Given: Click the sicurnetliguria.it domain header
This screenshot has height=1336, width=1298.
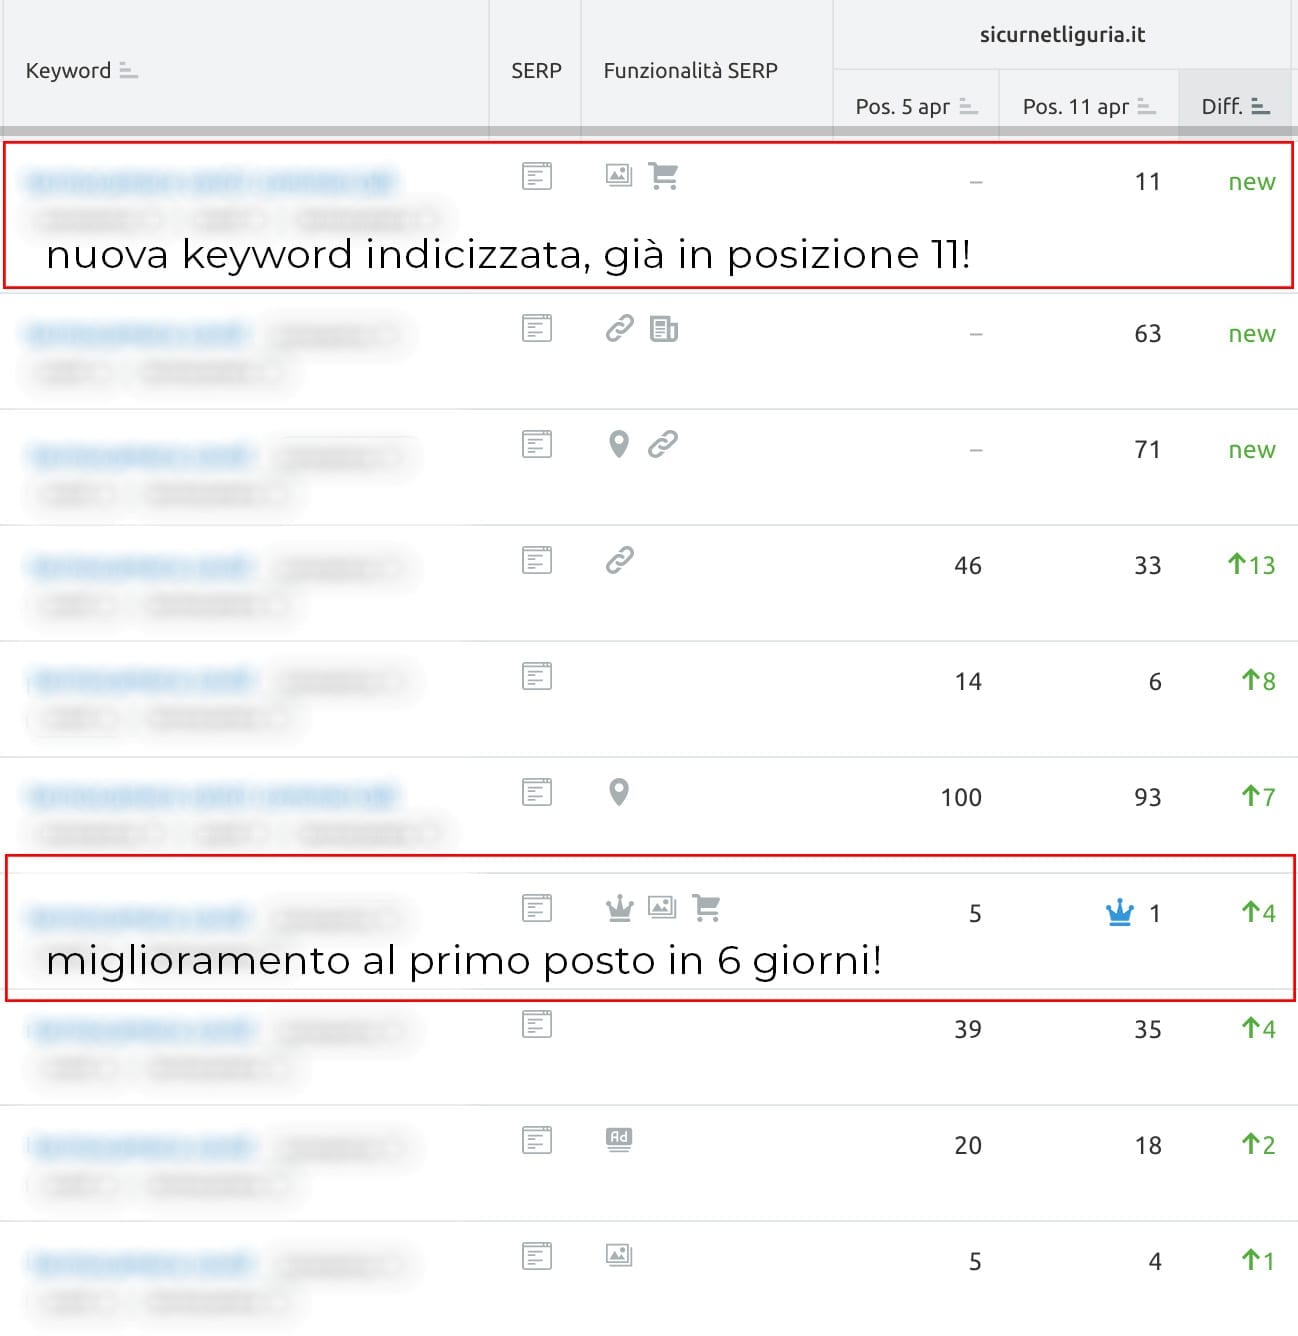Looking at the screenshot, I should (x=1062, y=35).
